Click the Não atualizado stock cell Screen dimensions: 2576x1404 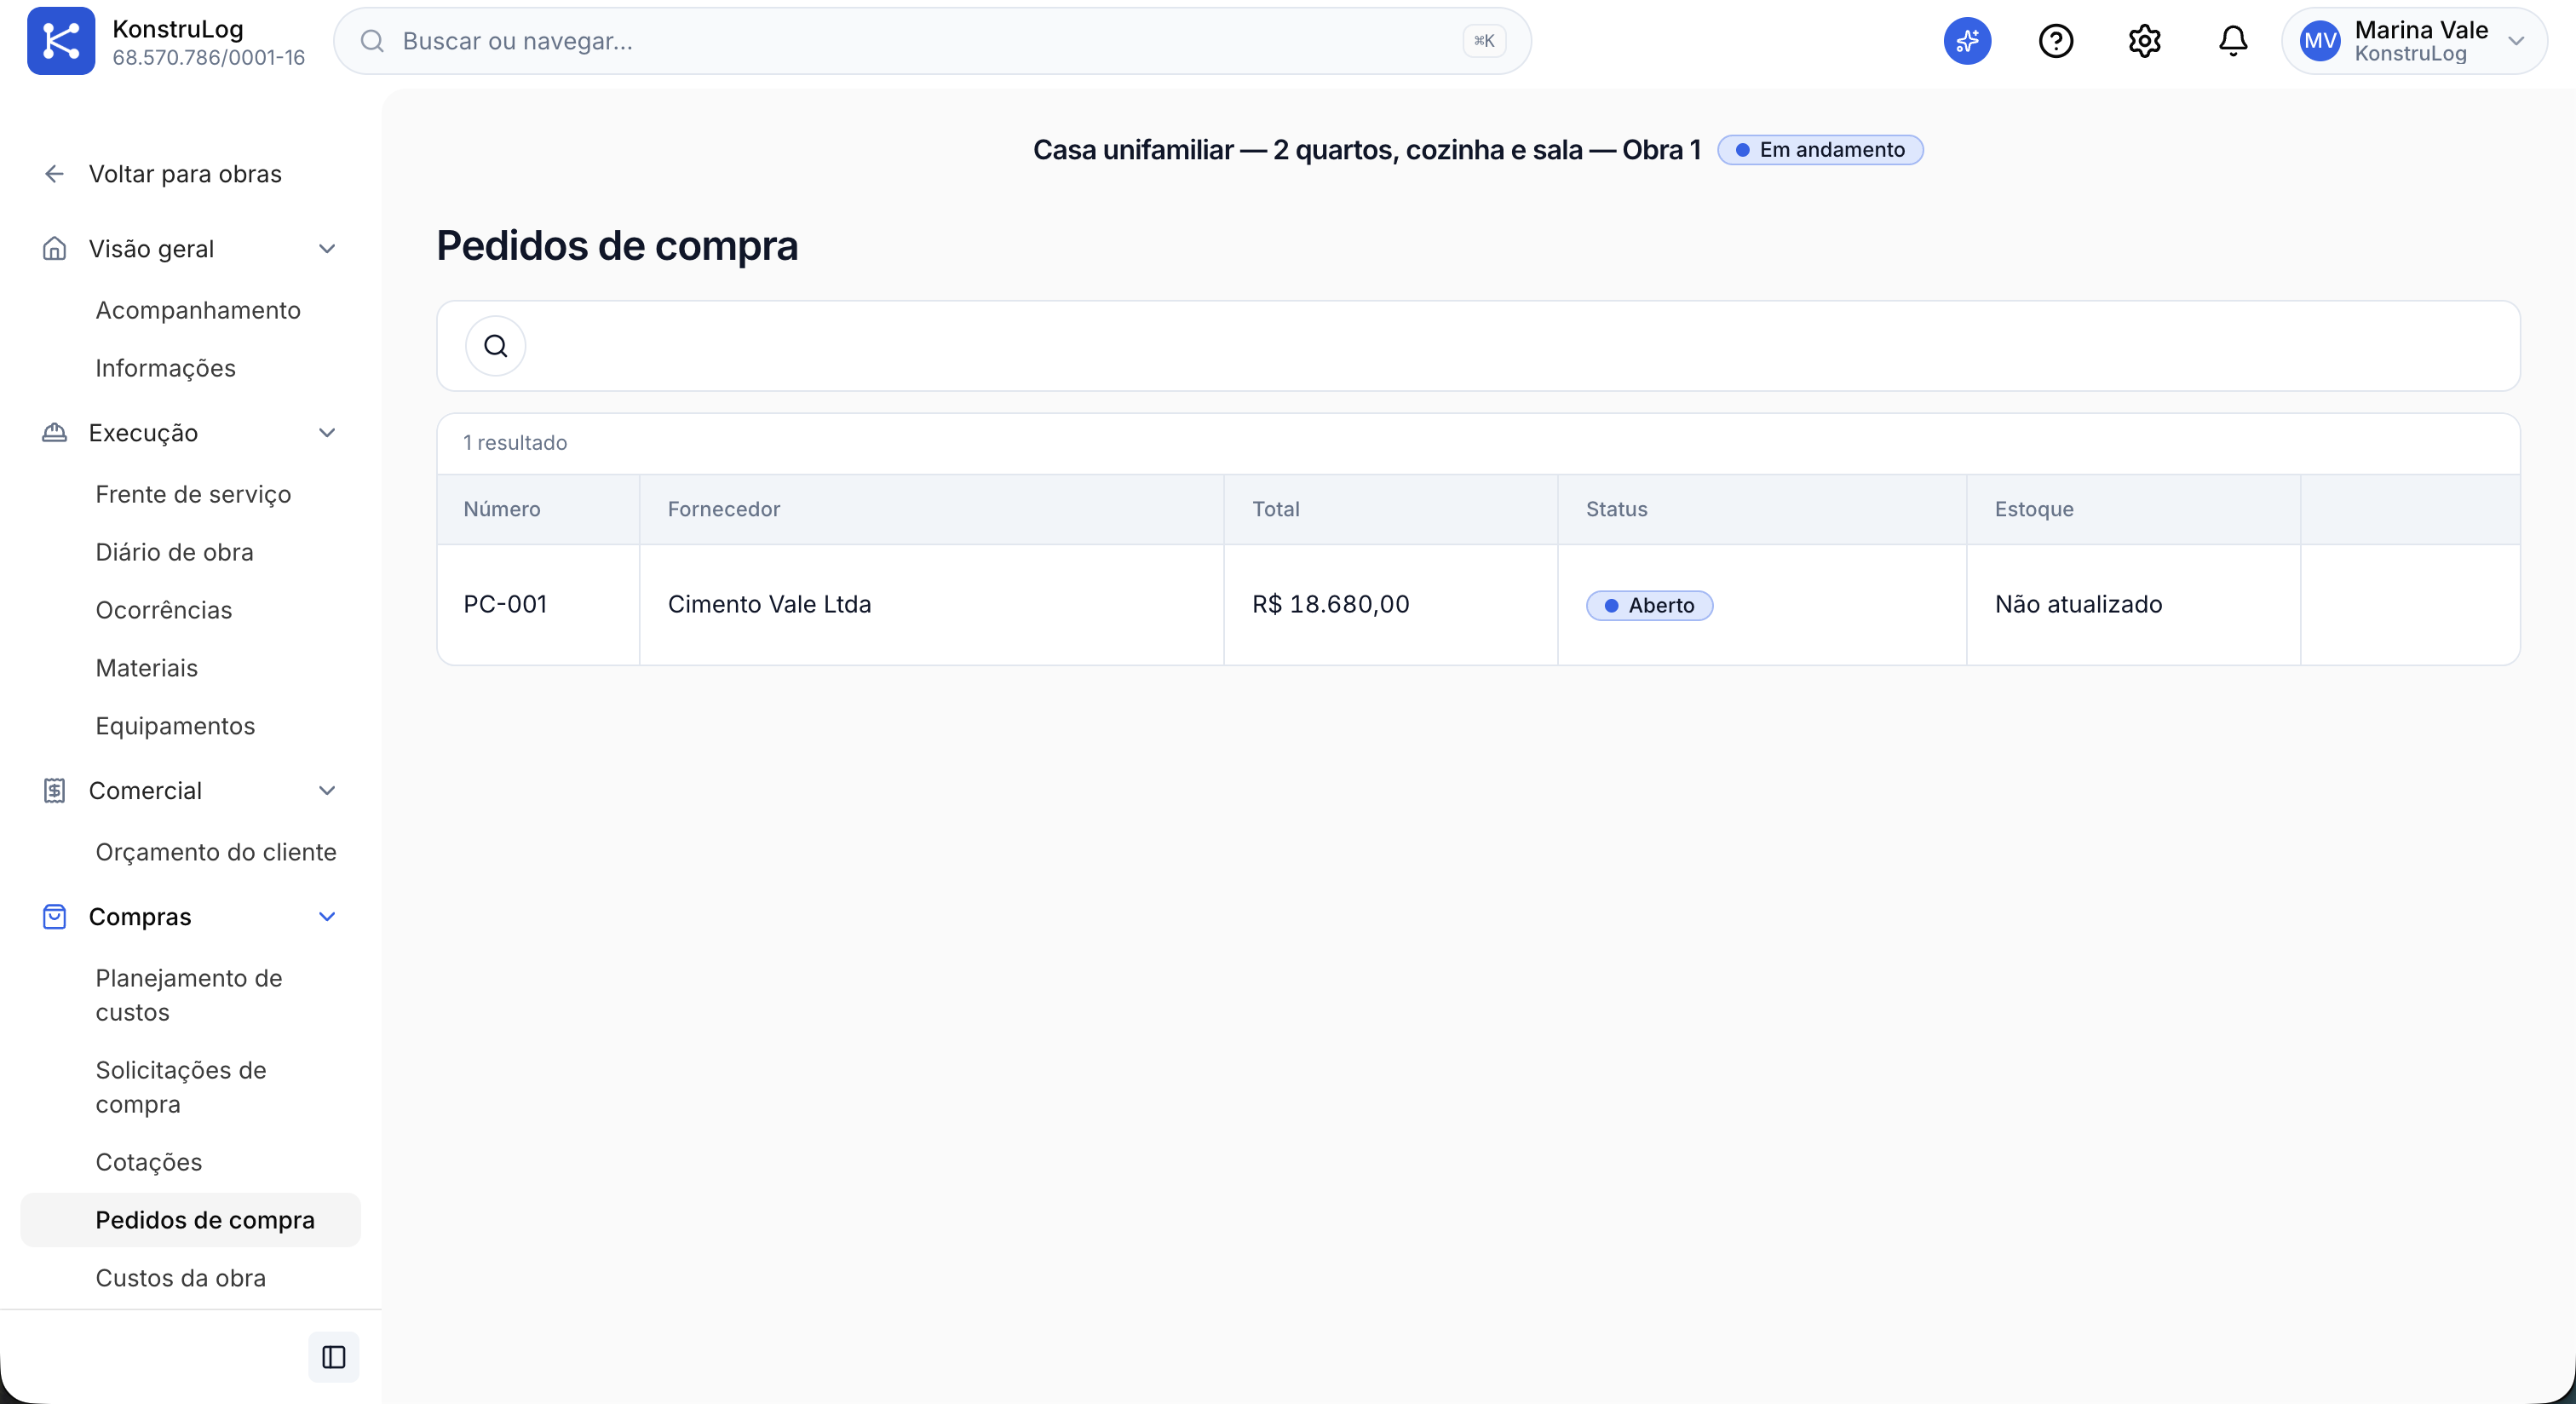[x=2078, y=604]
